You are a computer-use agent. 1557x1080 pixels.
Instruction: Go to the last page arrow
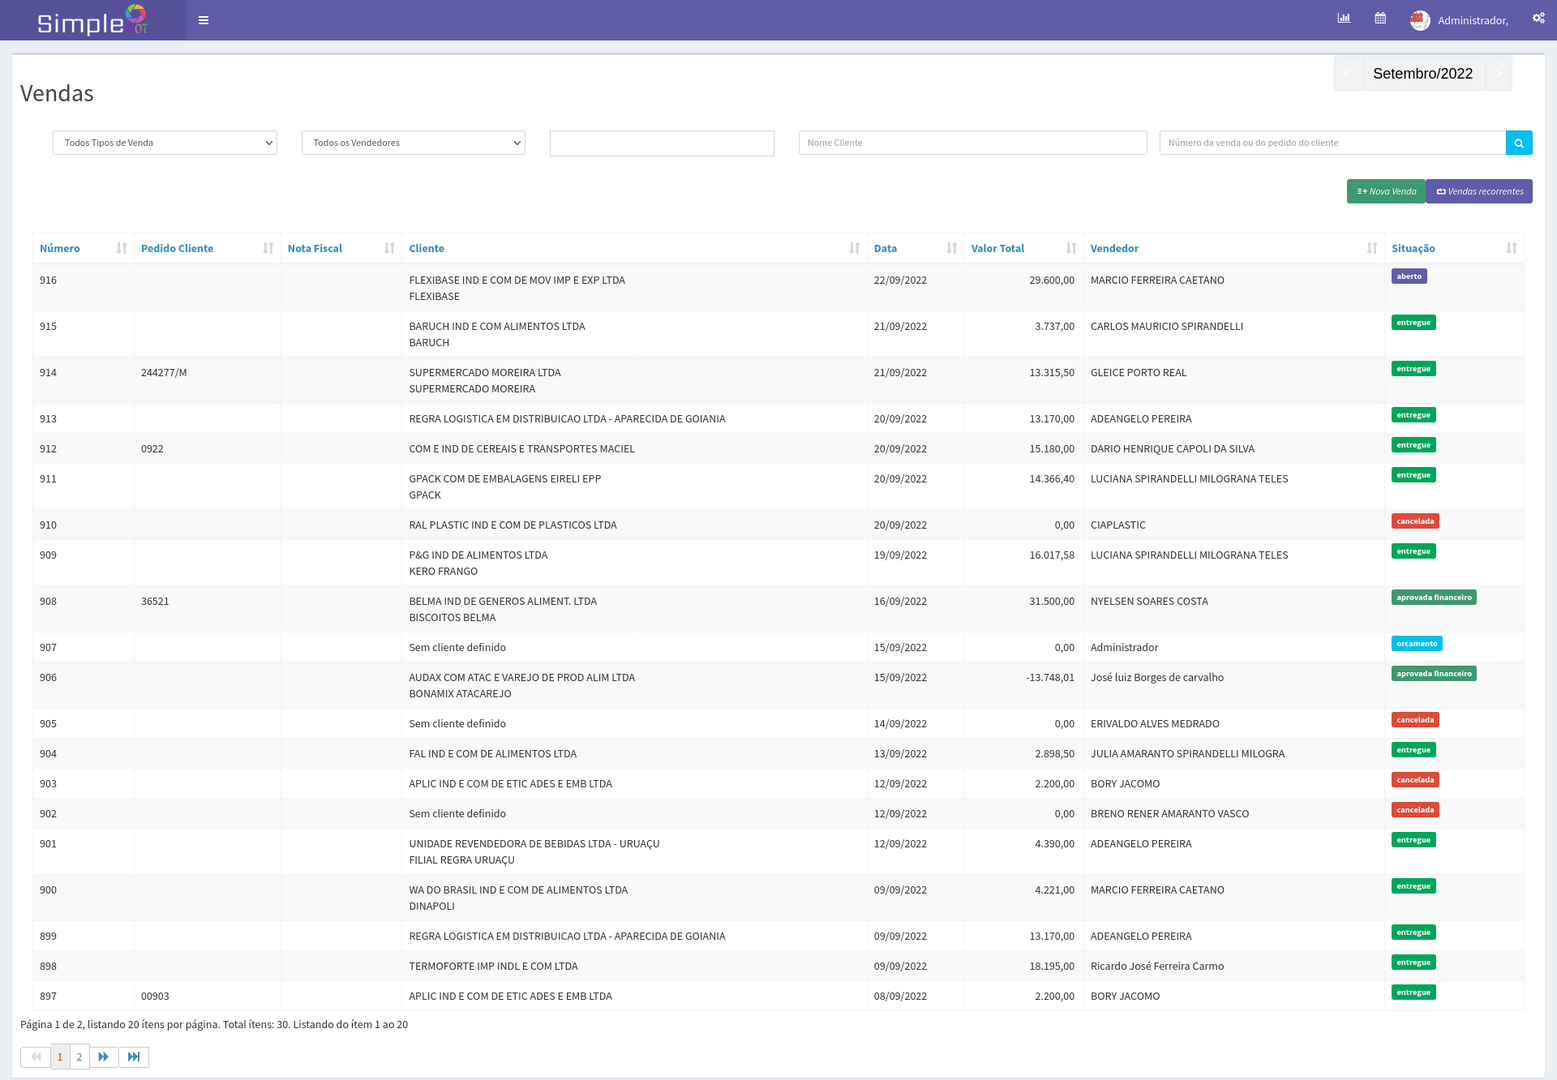[x=134, y=1057]
